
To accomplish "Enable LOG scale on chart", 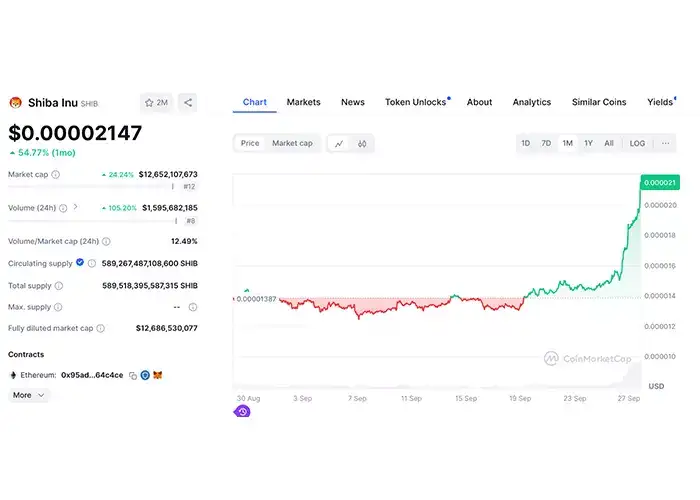I will pyautogui.click(x=637, y=143).
